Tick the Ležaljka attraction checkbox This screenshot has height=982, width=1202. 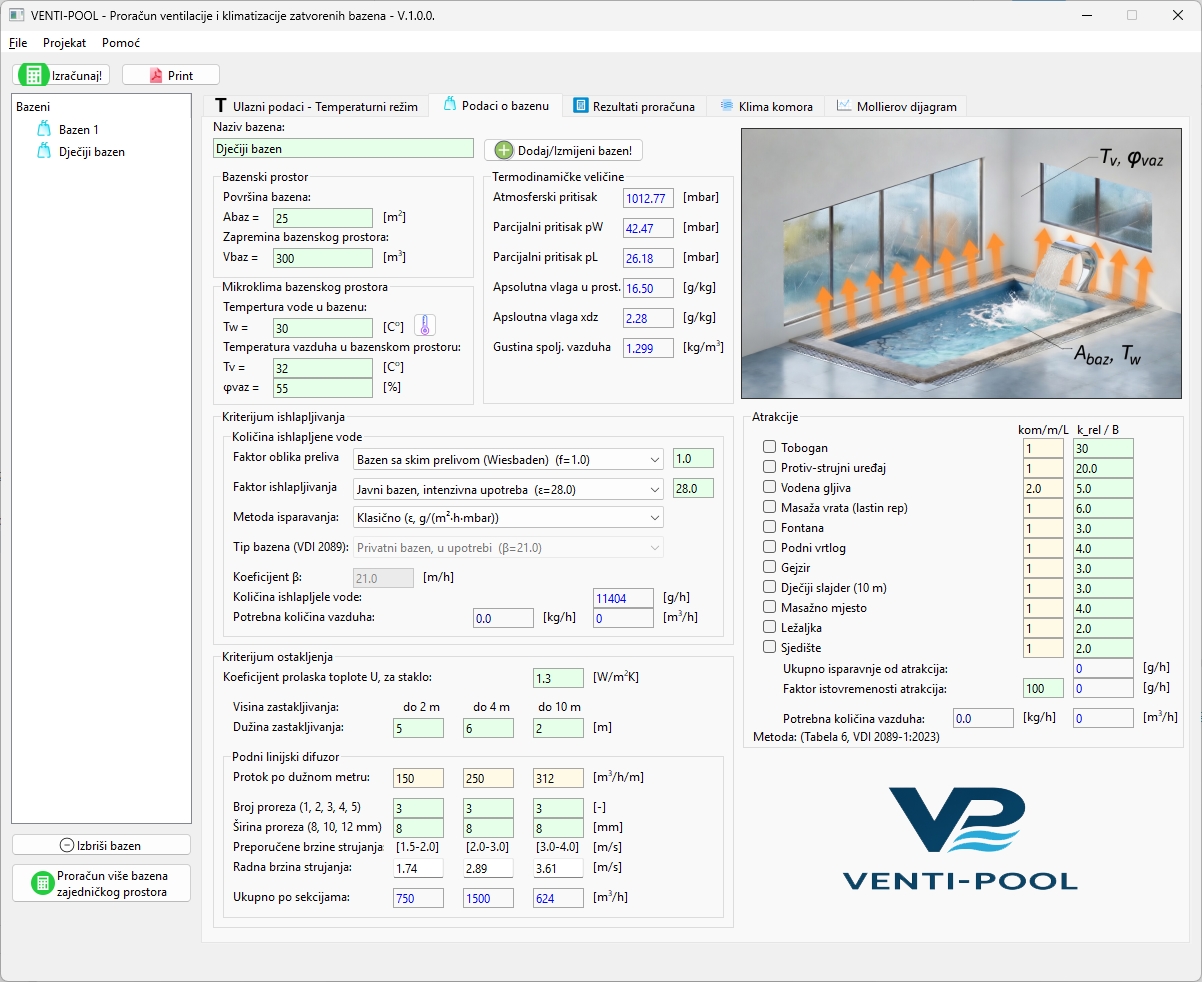tap(770, 628)
